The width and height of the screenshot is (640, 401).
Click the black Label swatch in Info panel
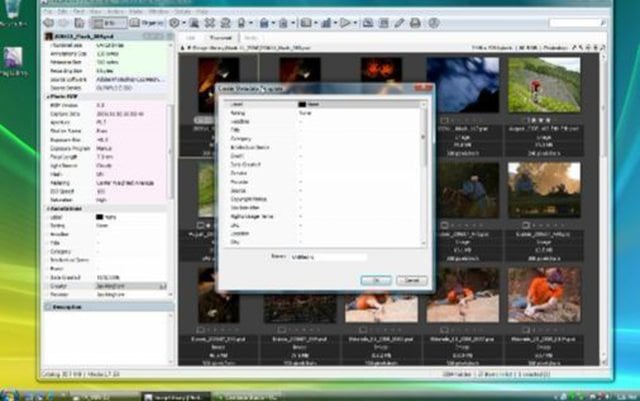tap(99, 217)
